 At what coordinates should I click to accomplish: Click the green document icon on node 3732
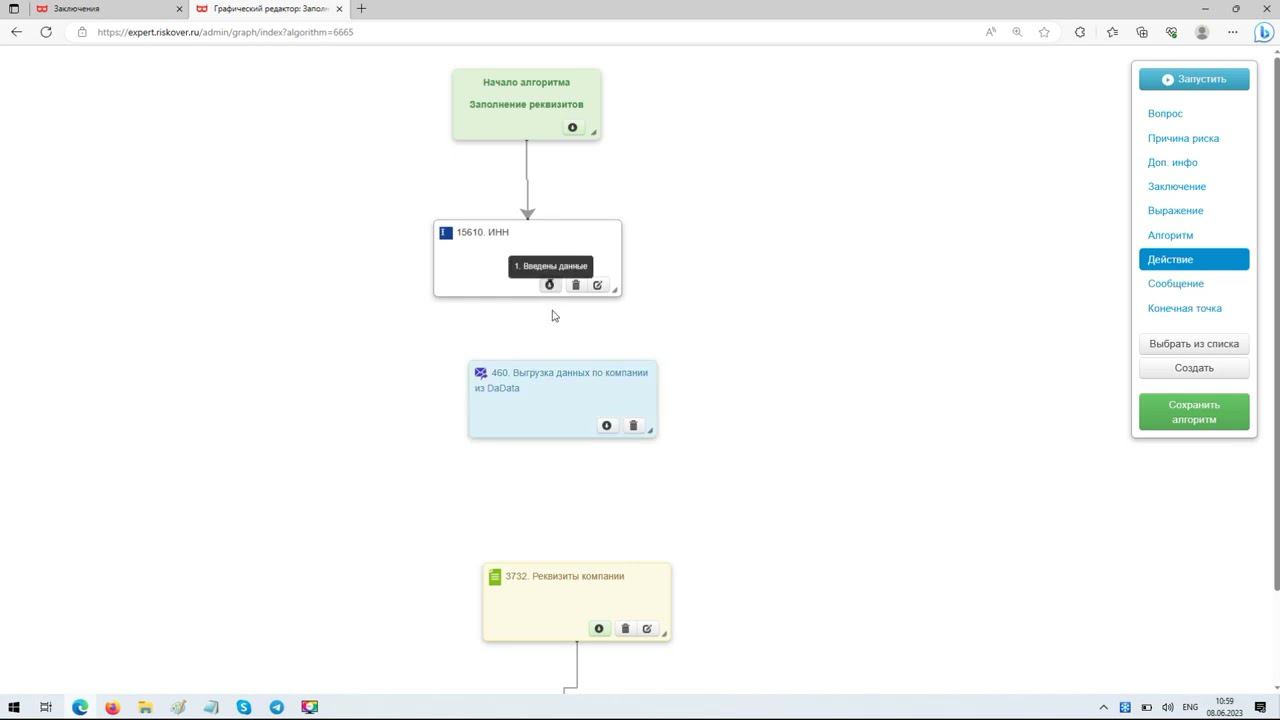(495, 577)
